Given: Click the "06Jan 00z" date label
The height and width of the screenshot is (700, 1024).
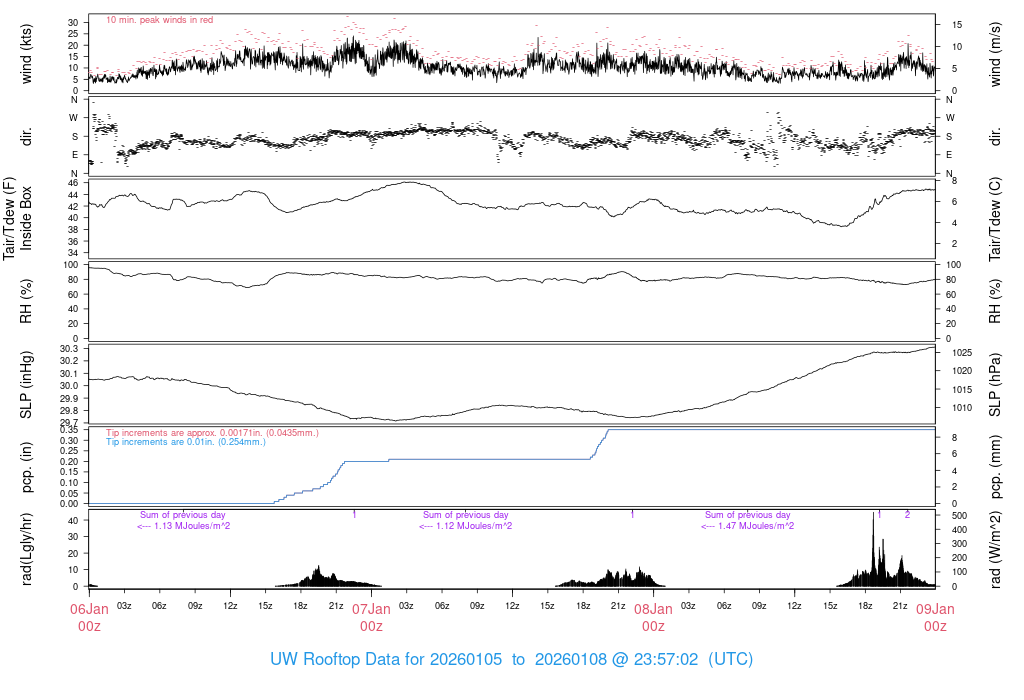Looking at the screenshot, I should (89, 618).
